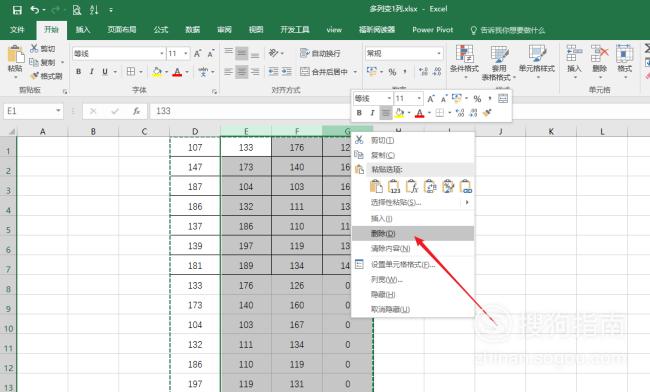
Task: Open the Formulas (公式) tab
Action: (x=160, y=30)
